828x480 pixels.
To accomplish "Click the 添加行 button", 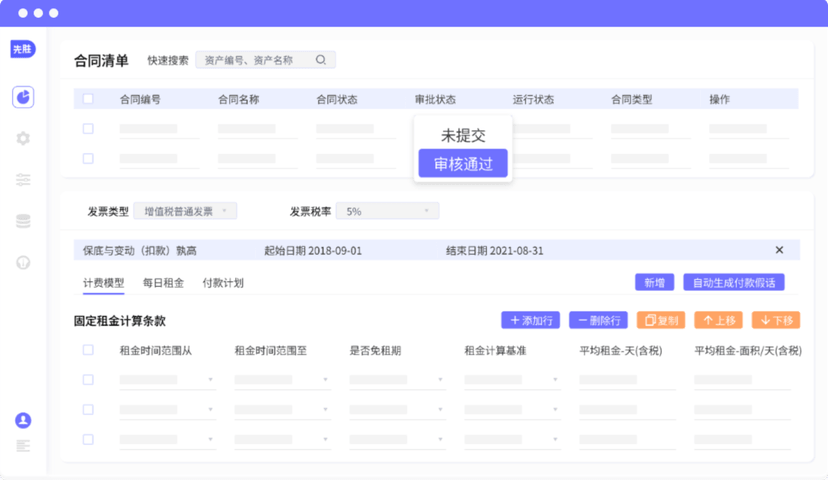I will click(x=530, y=320).
